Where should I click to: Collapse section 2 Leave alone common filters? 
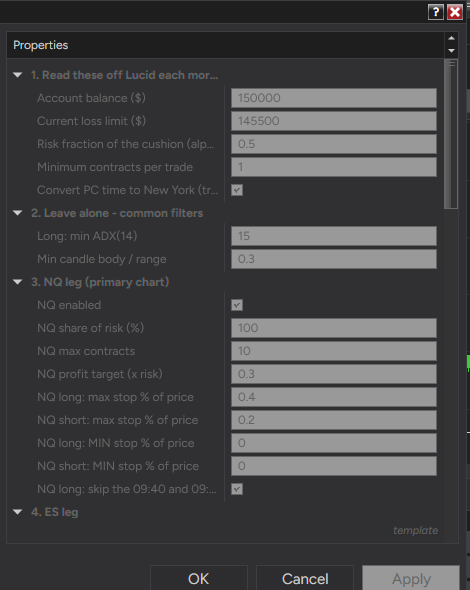pyautogui.click(x=18, y=213)
